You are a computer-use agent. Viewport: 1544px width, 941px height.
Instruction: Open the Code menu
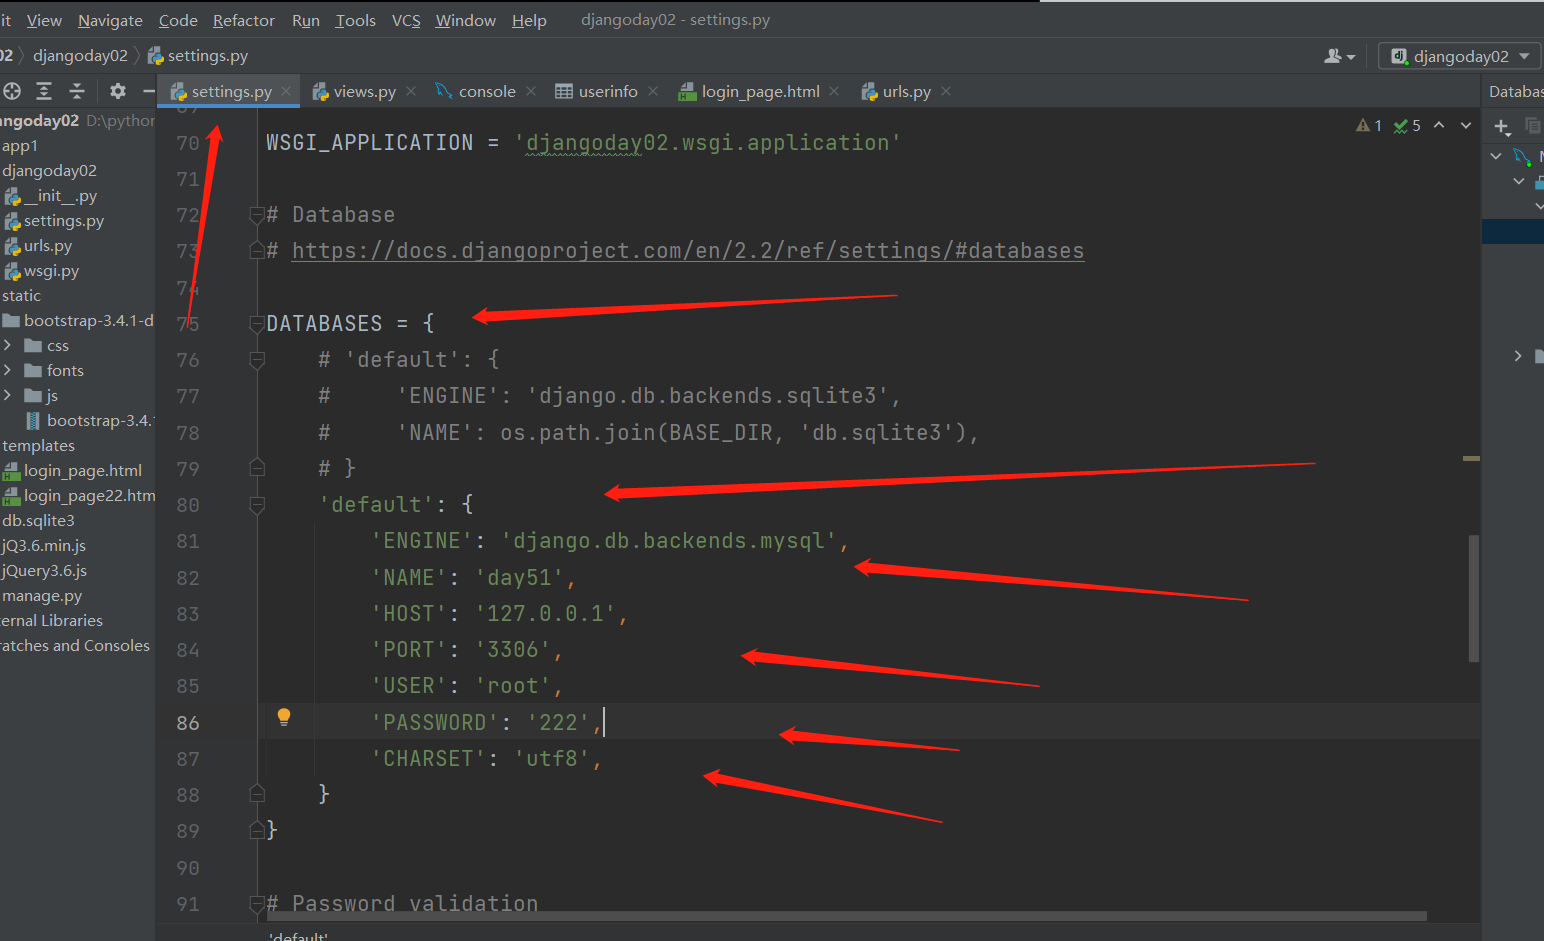178,20
